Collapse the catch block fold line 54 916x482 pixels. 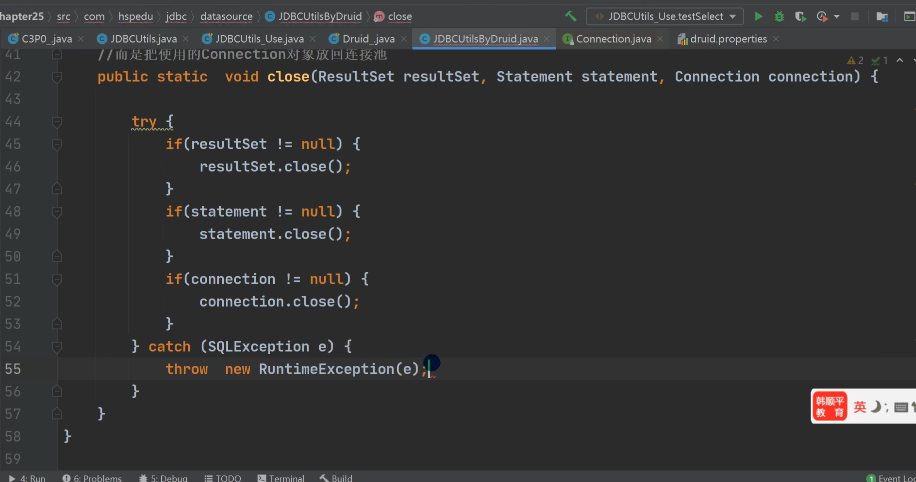[57, 347]
